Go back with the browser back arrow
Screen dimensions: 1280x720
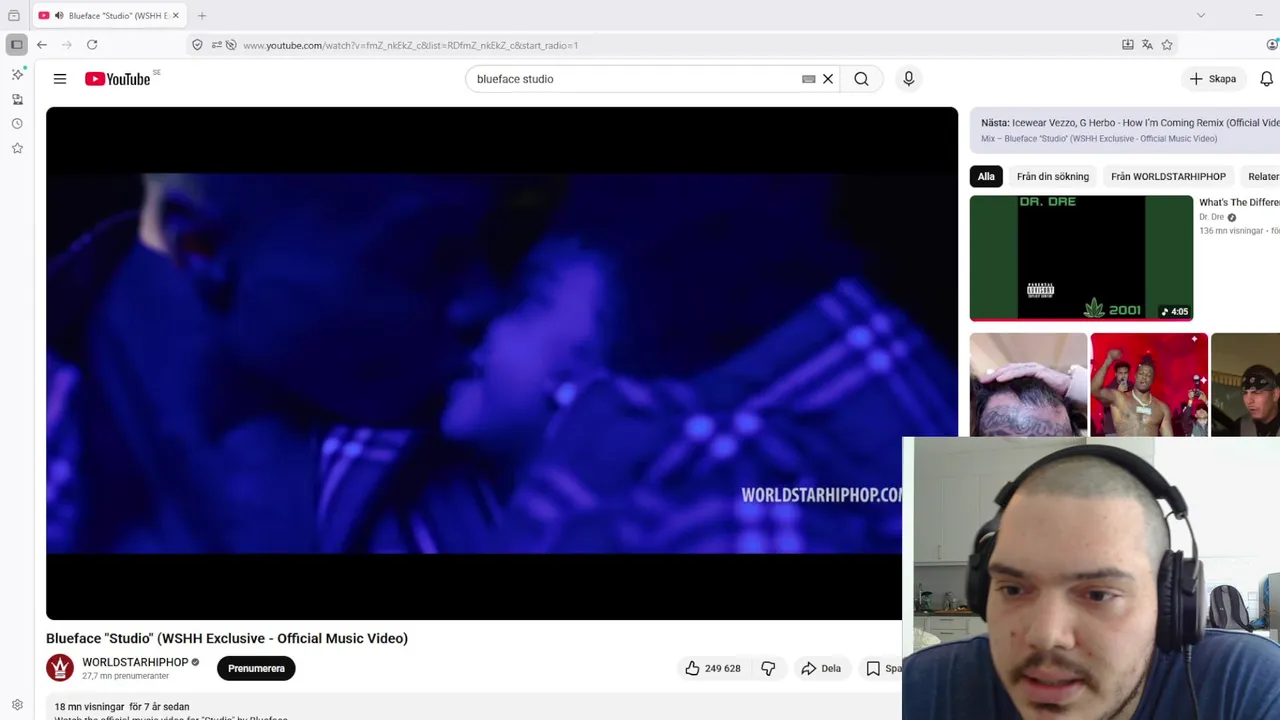(x=42, y=45)
